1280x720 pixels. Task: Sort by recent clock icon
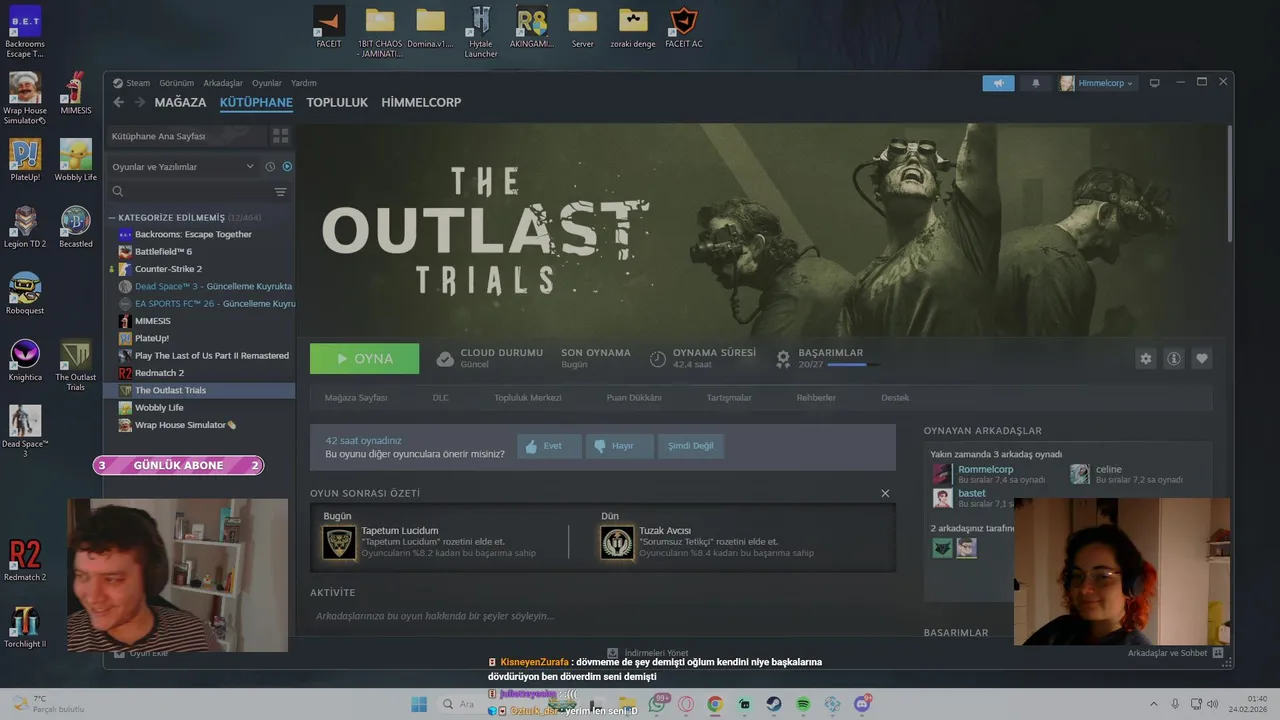[270, 167]
